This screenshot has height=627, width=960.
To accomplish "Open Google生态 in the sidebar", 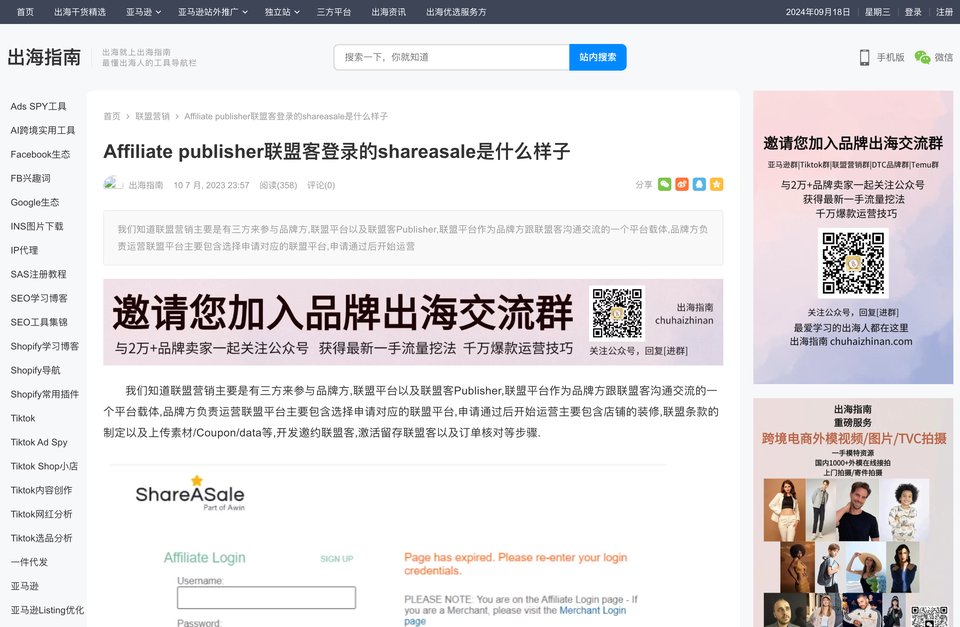I will point(35,203).
